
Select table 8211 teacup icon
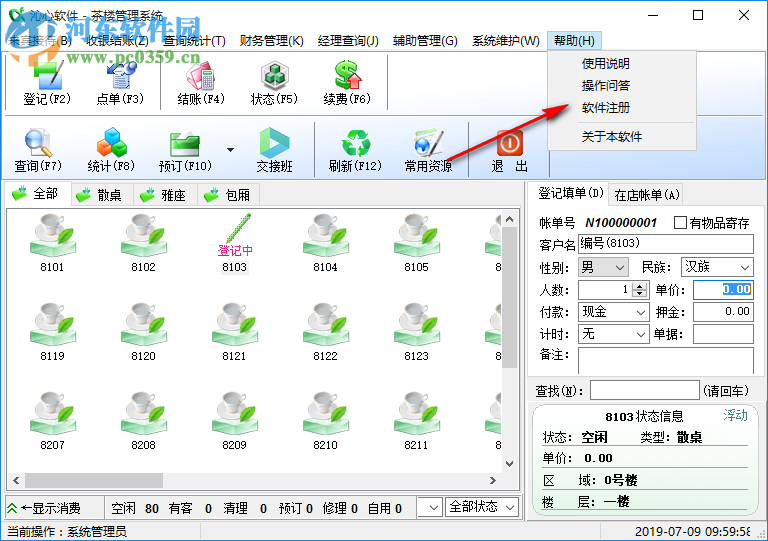coord(417,413)
